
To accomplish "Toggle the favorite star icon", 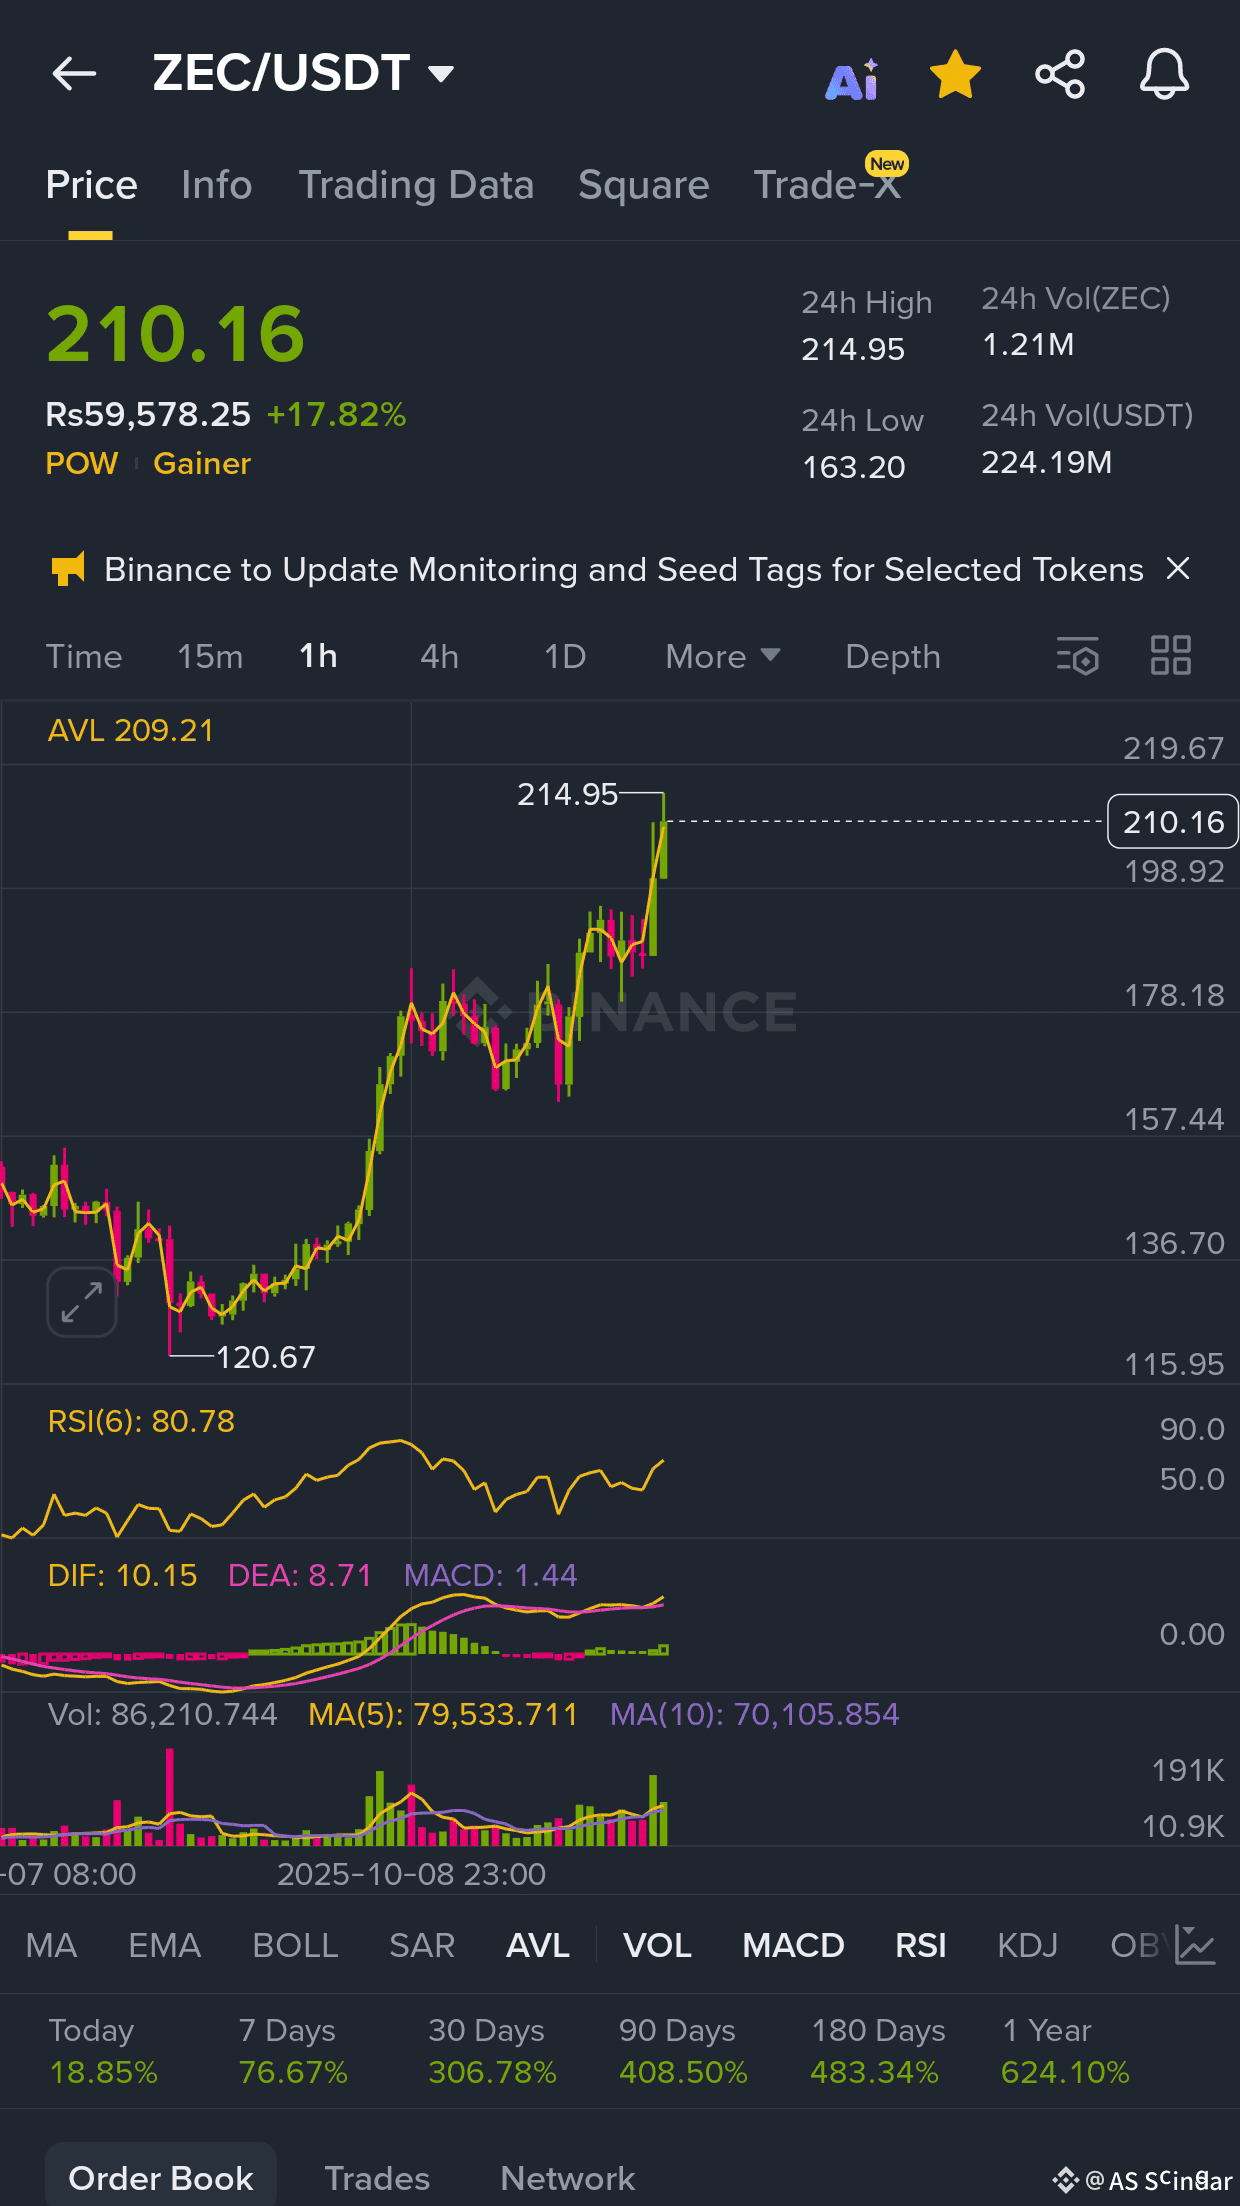I will [955, 75].
